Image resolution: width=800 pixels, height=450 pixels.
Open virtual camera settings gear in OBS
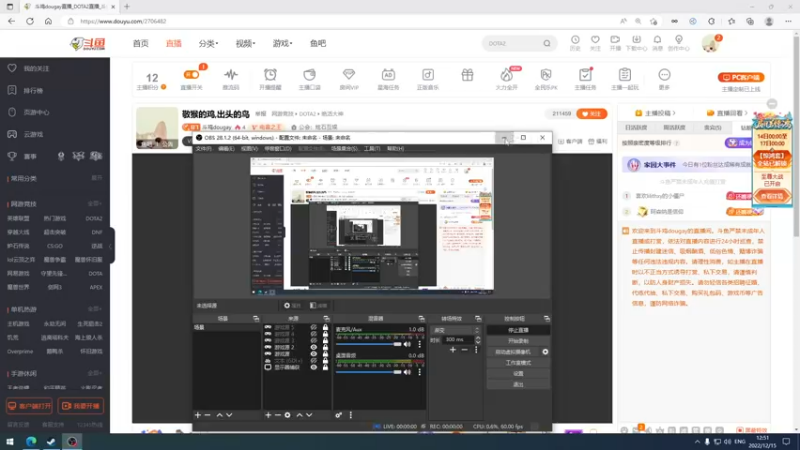coord(545,352)
